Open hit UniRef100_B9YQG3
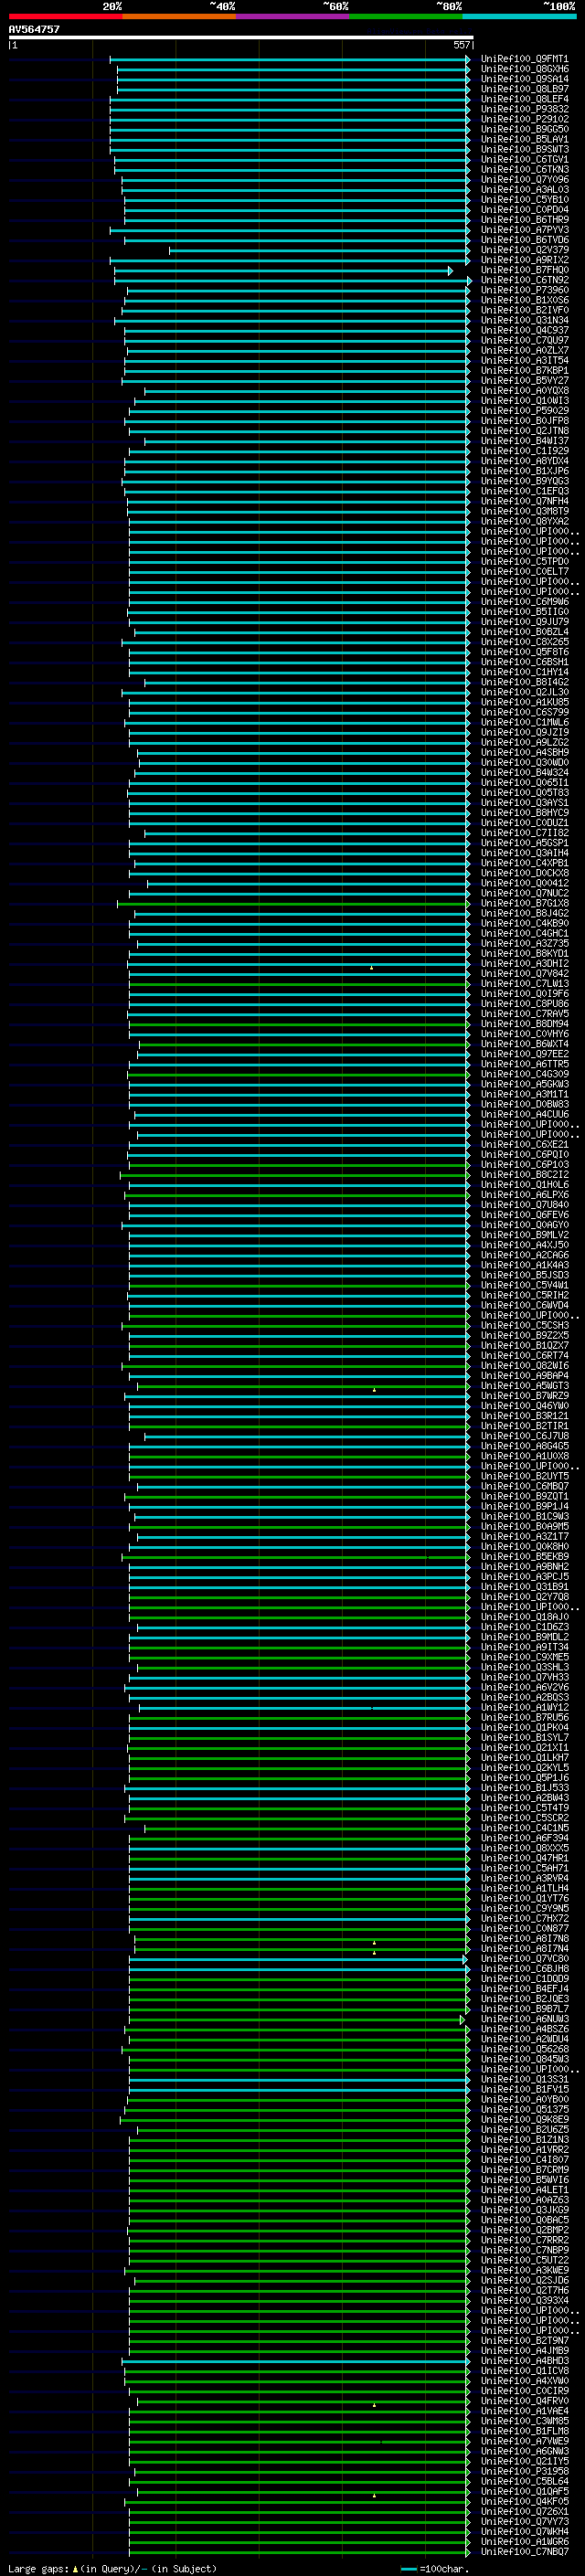 (x=524, y=481)
